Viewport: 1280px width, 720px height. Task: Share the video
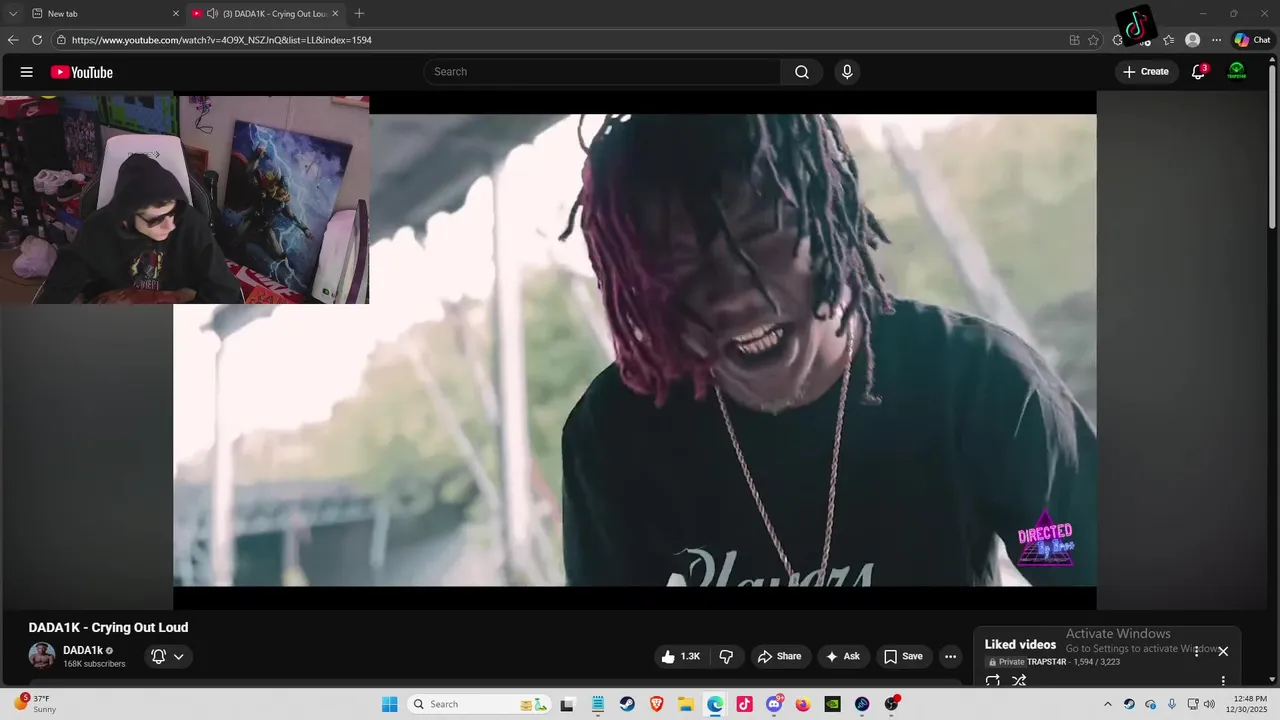[779, 656]
